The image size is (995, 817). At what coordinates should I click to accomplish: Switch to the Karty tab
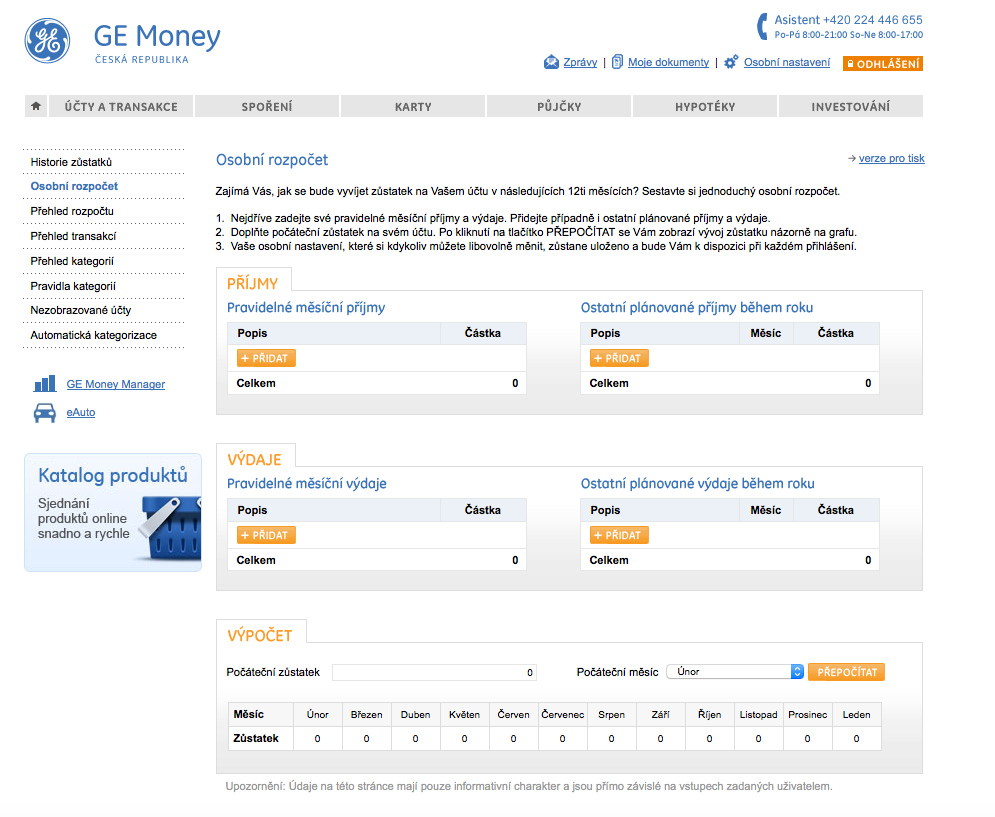coord(413,106)
